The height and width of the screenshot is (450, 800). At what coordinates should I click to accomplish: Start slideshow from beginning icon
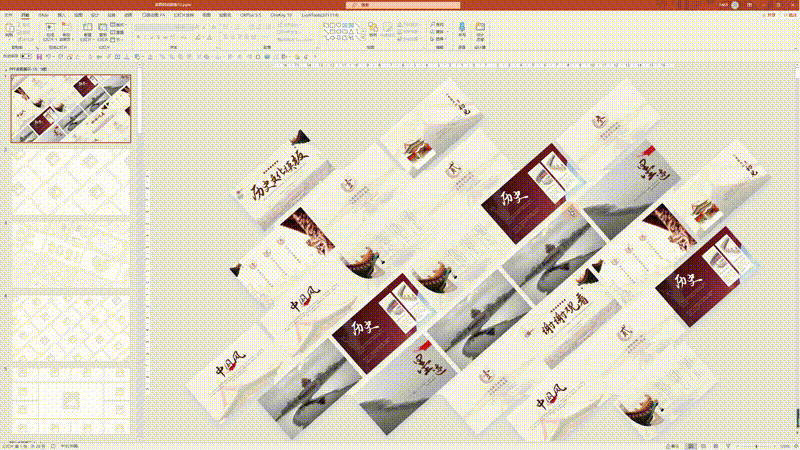click(49, 28)
